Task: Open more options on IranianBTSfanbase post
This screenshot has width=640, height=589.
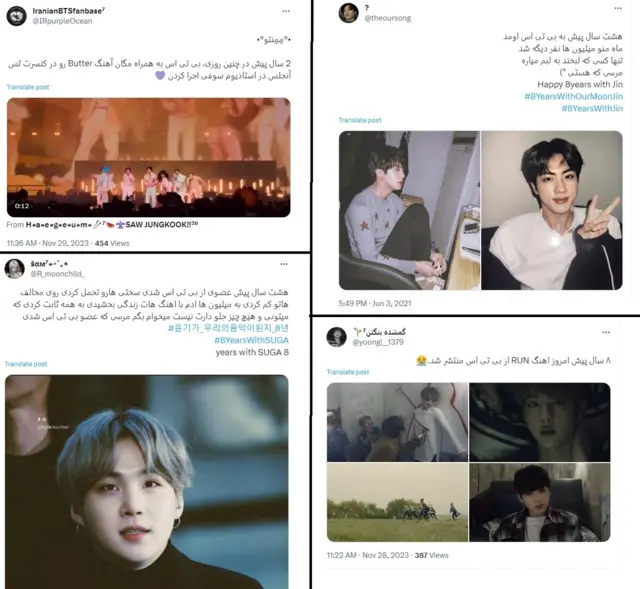Action: (x=286, y=11)
